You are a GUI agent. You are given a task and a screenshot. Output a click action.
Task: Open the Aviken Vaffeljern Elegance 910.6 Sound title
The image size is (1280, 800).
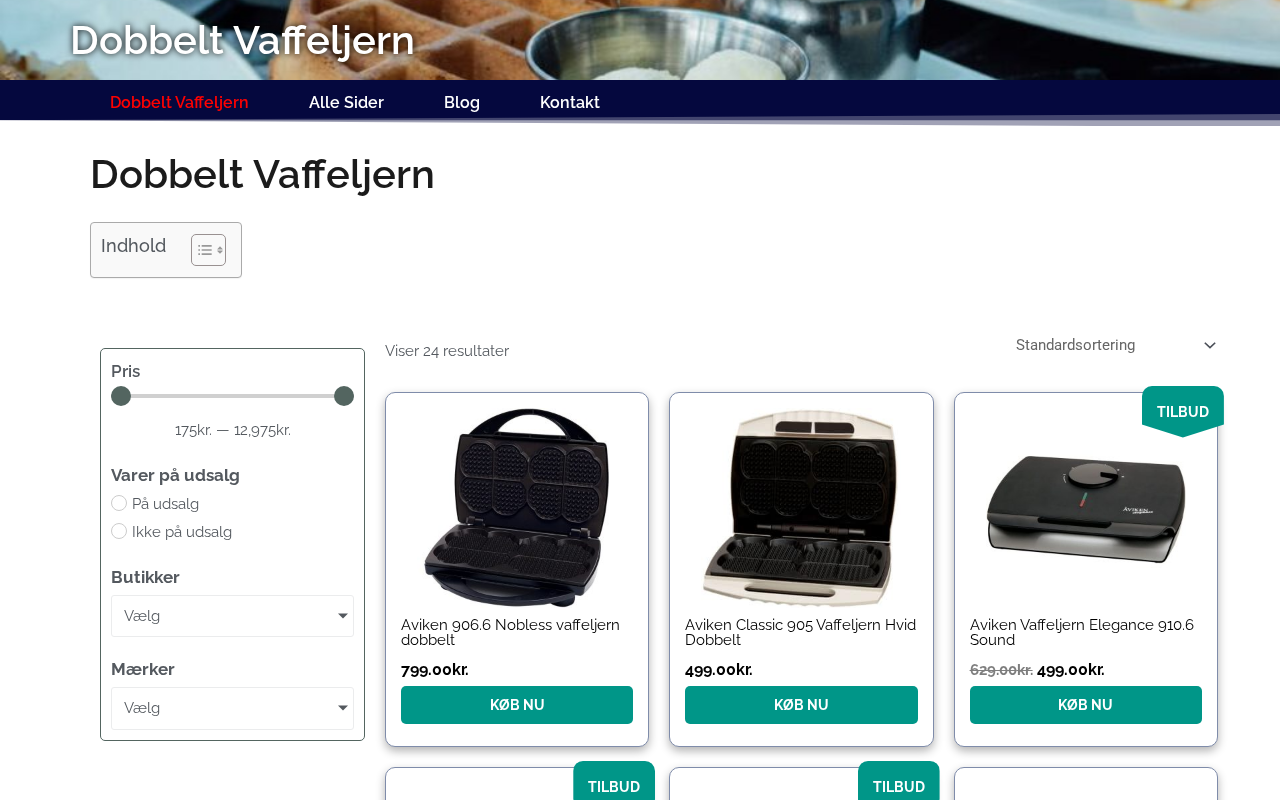(1082, 632)
